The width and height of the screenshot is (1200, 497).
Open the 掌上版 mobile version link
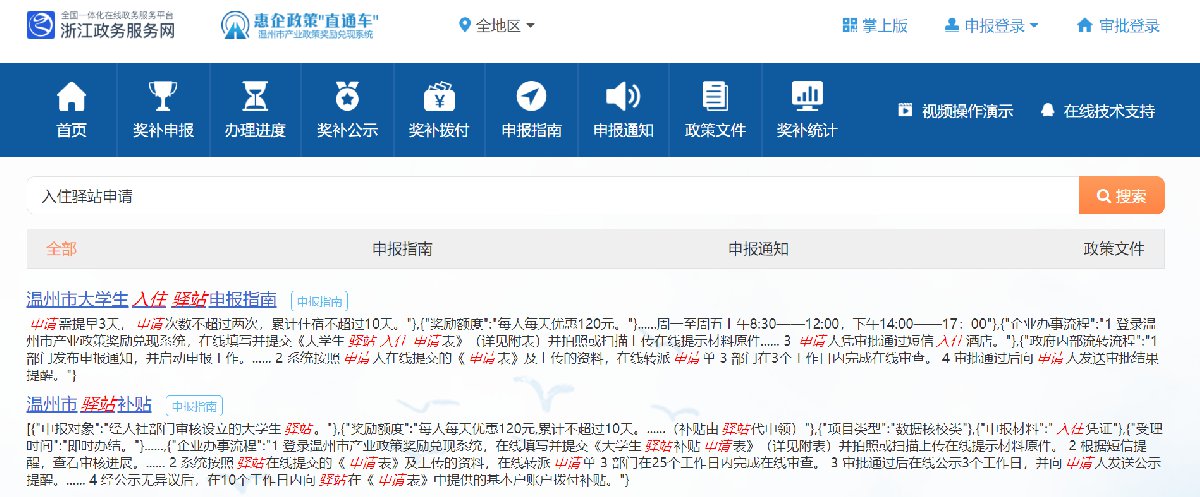click(875, 26)
